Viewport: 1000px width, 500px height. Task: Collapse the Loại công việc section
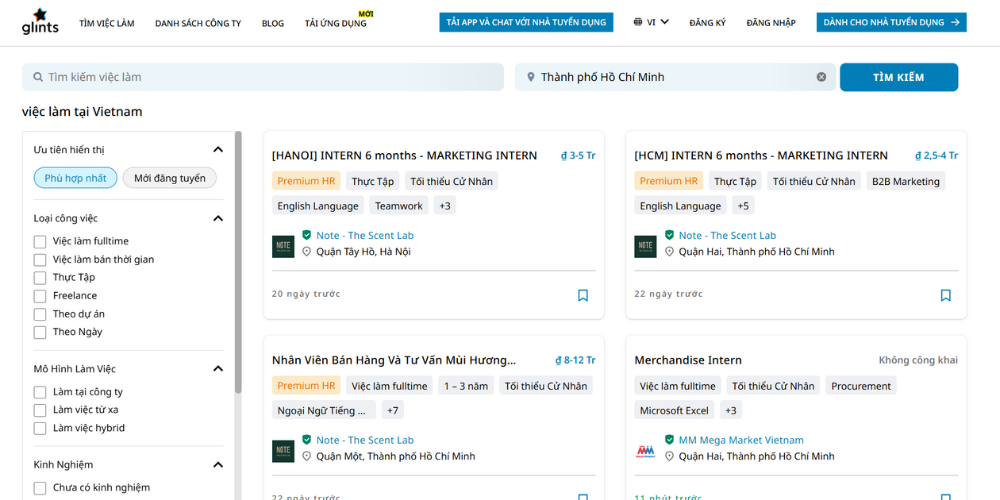click(x=218, y=218)
